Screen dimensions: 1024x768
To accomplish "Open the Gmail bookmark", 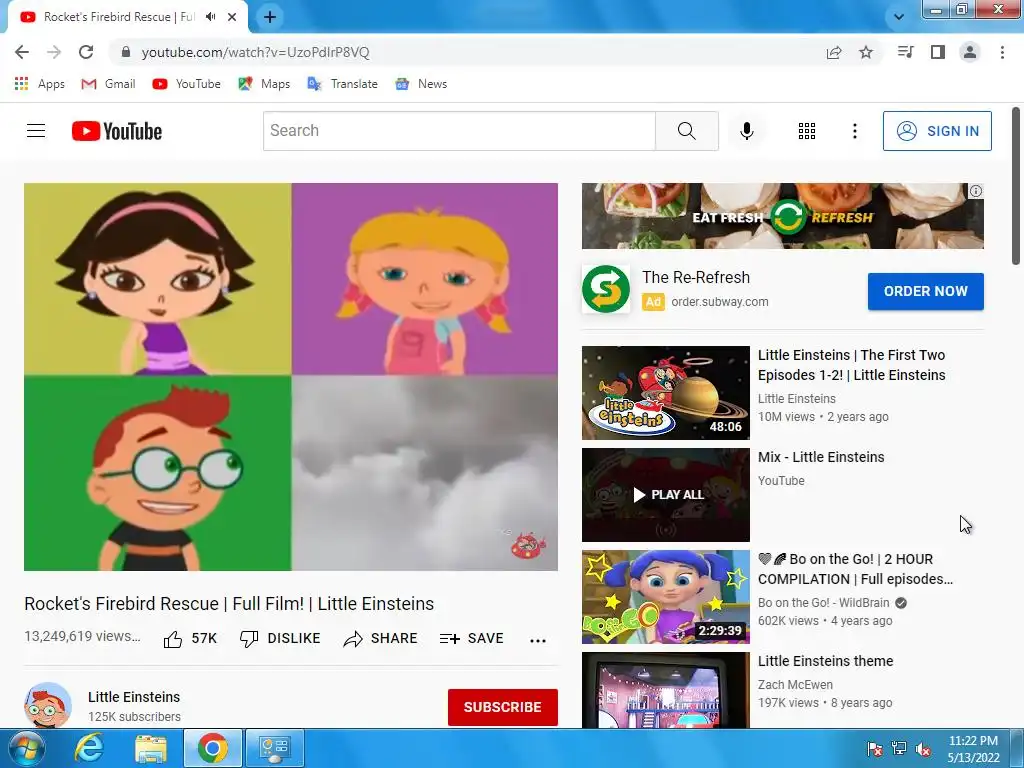I will point(108,84).
